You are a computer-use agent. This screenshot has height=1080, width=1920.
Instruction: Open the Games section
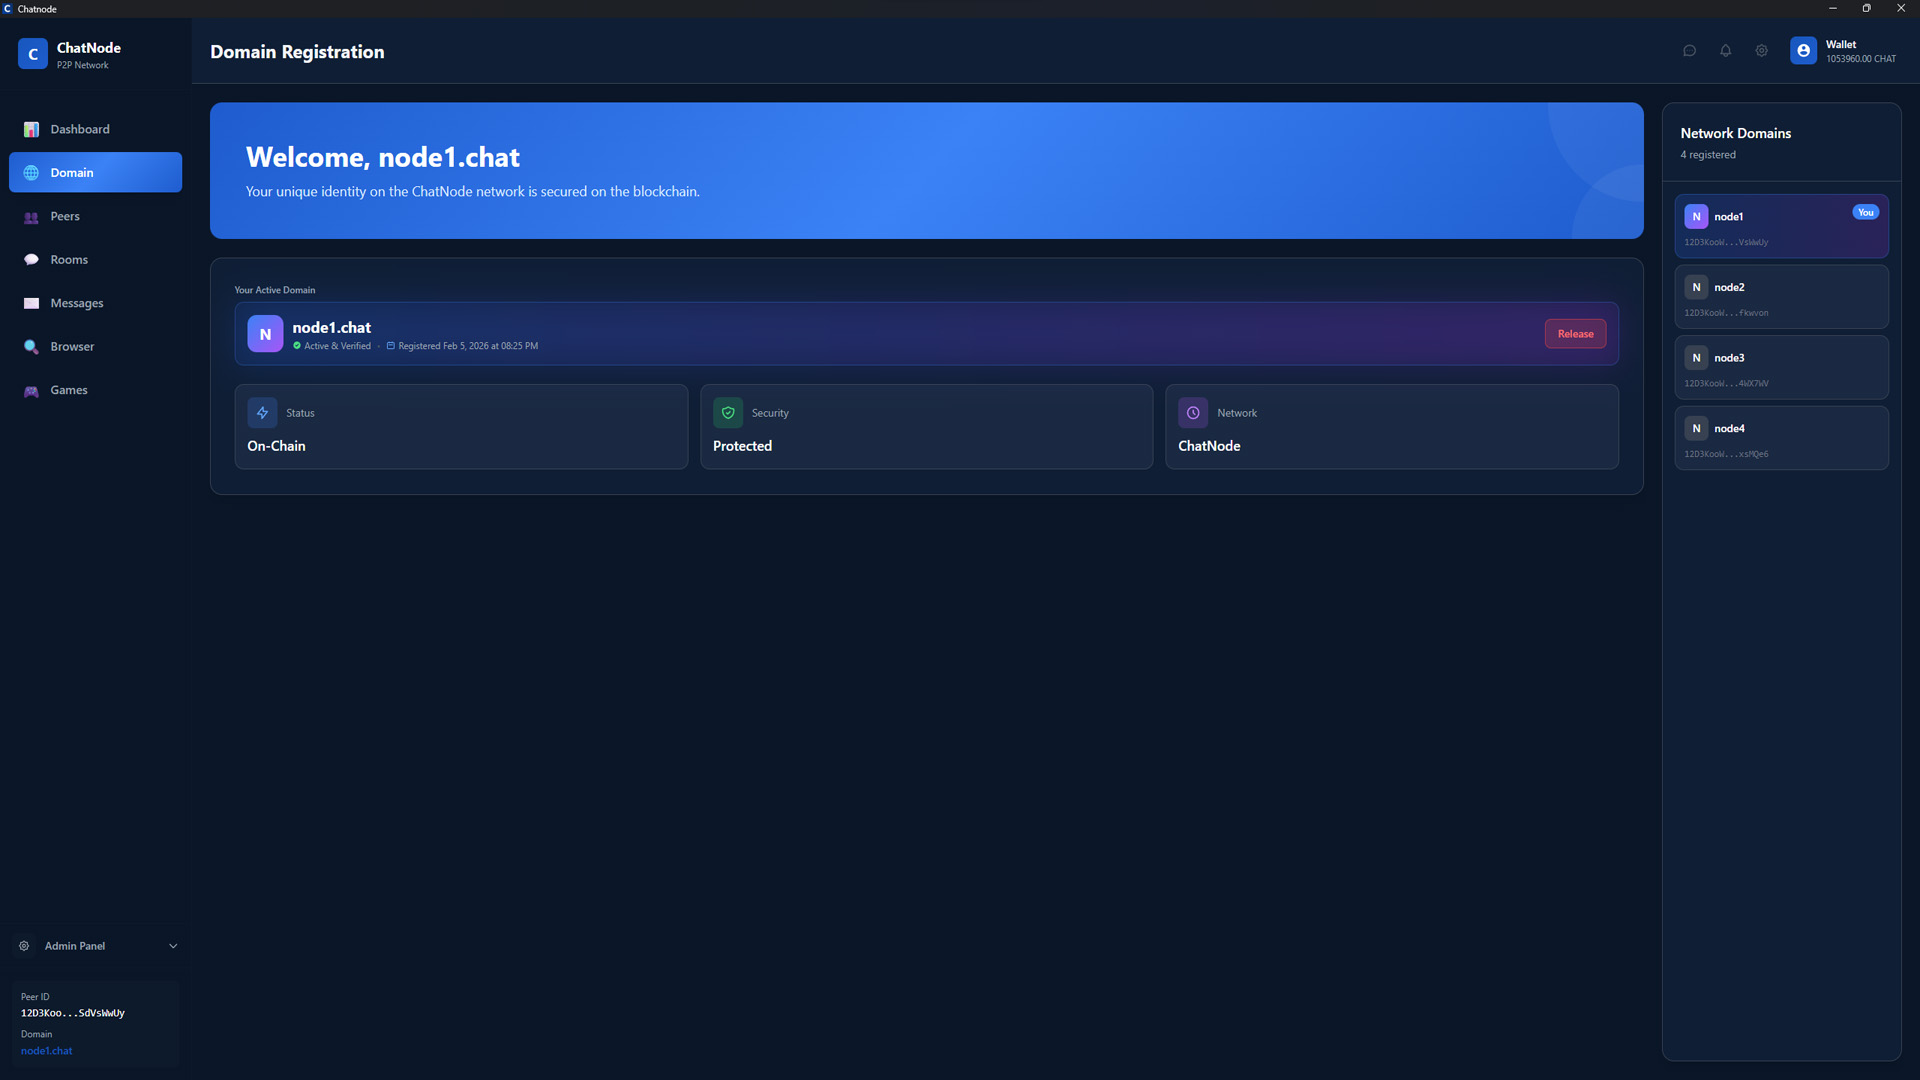[69, 390]
